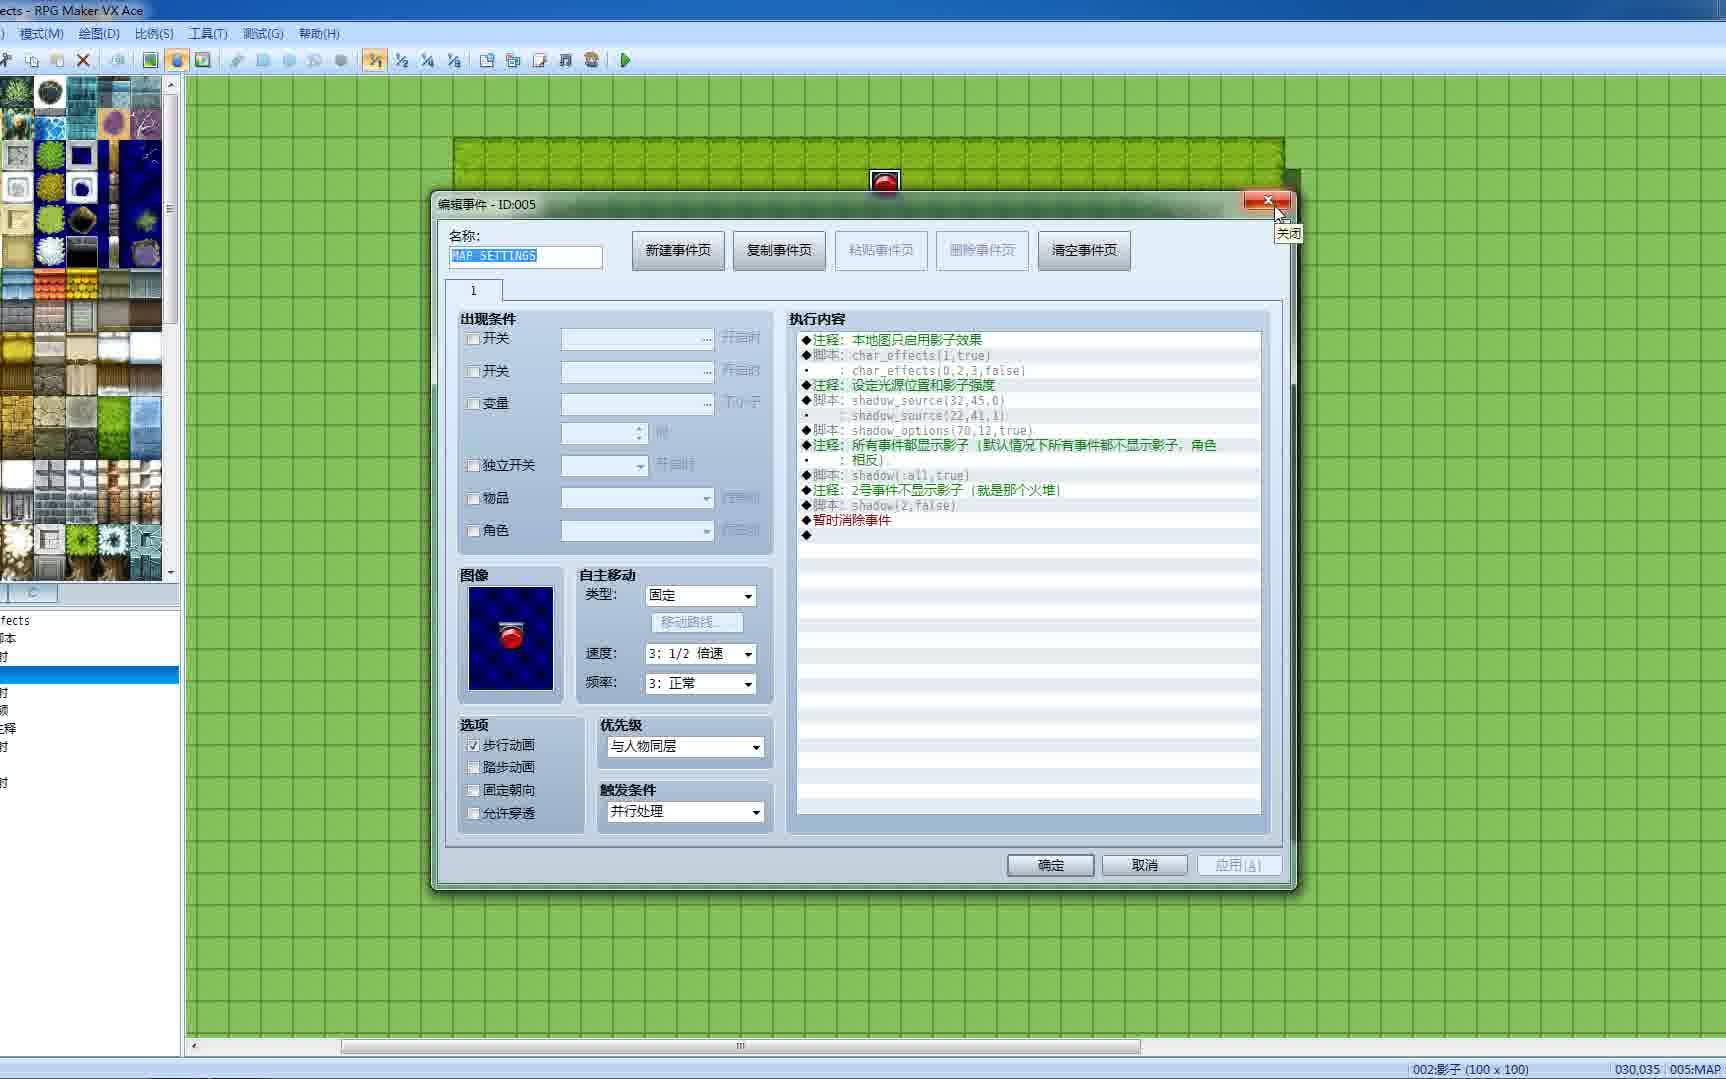Open the Sound Test icon
This screenshot has width=1726, height=1079.
(x=566, y=60)
